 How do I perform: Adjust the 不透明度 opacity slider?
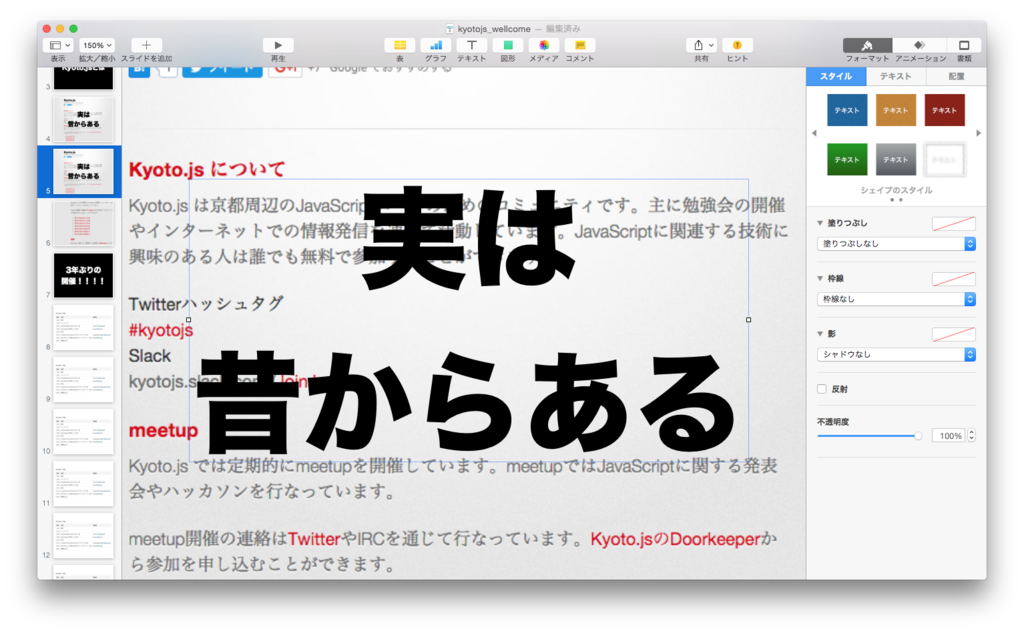pyautogui.click(x=870, y=436)
